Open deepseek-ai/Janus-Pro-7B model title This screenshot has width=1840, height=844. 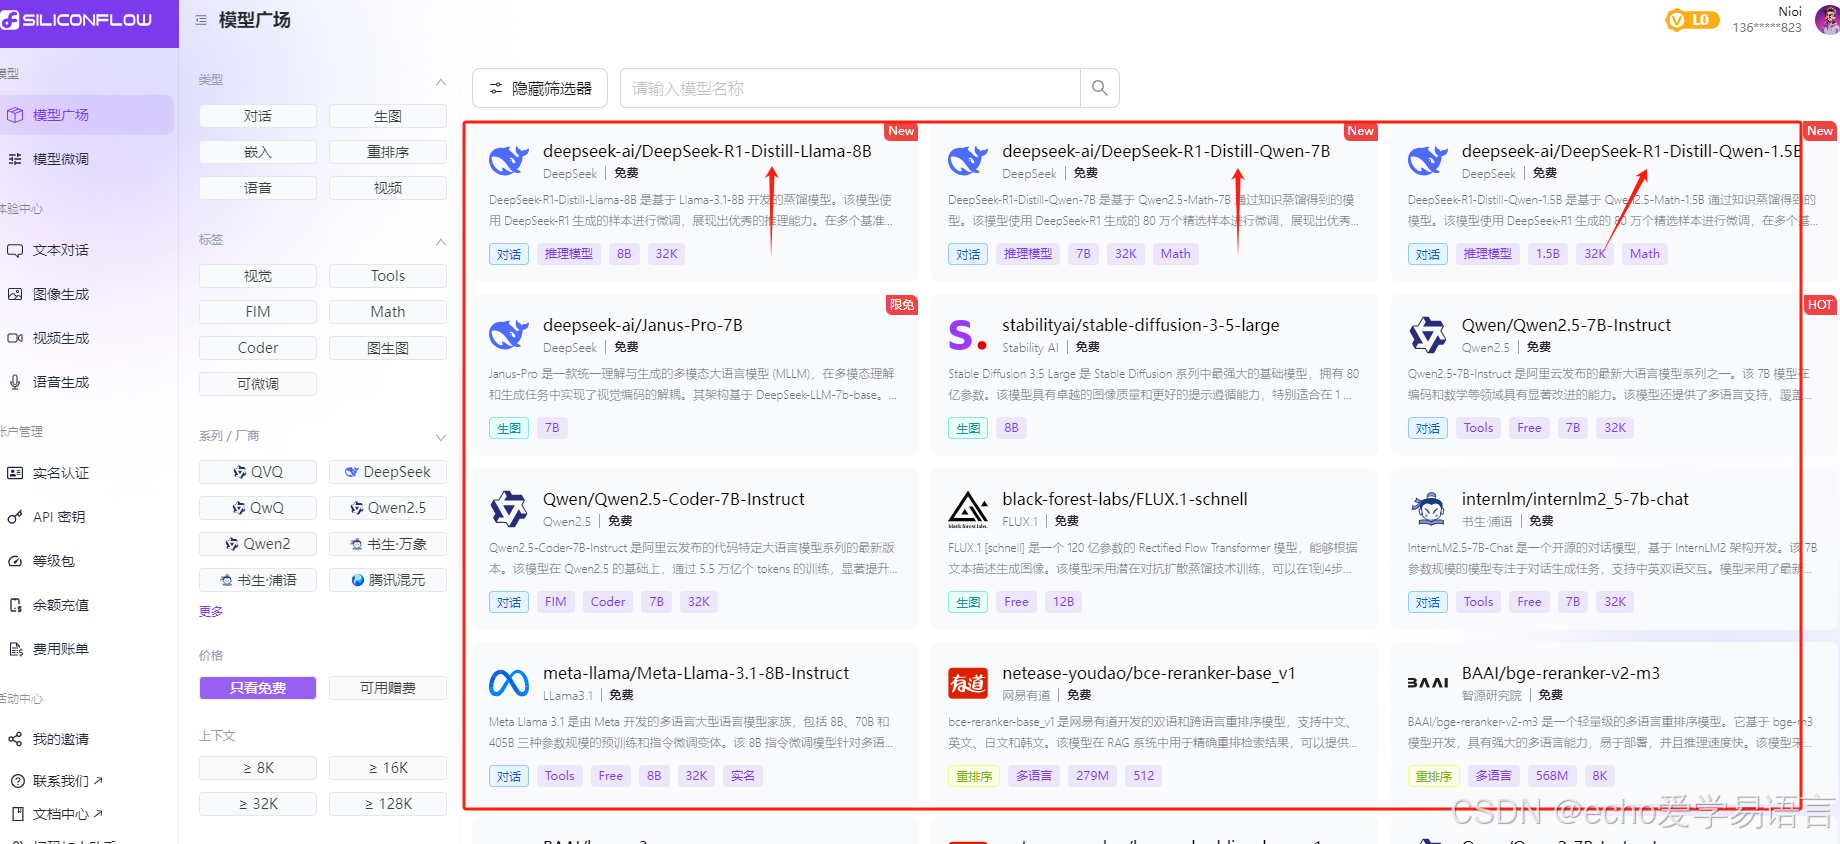pos(643,325)
